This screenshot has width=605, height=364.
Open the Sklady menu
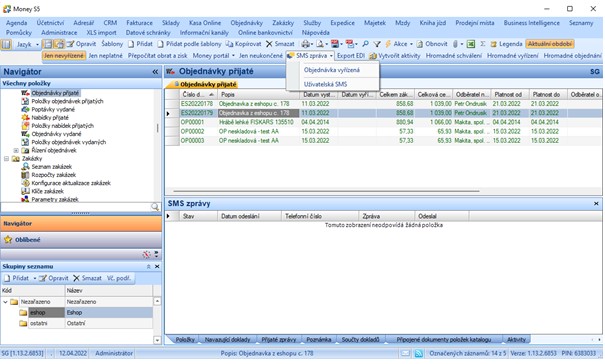pos(171,23)
